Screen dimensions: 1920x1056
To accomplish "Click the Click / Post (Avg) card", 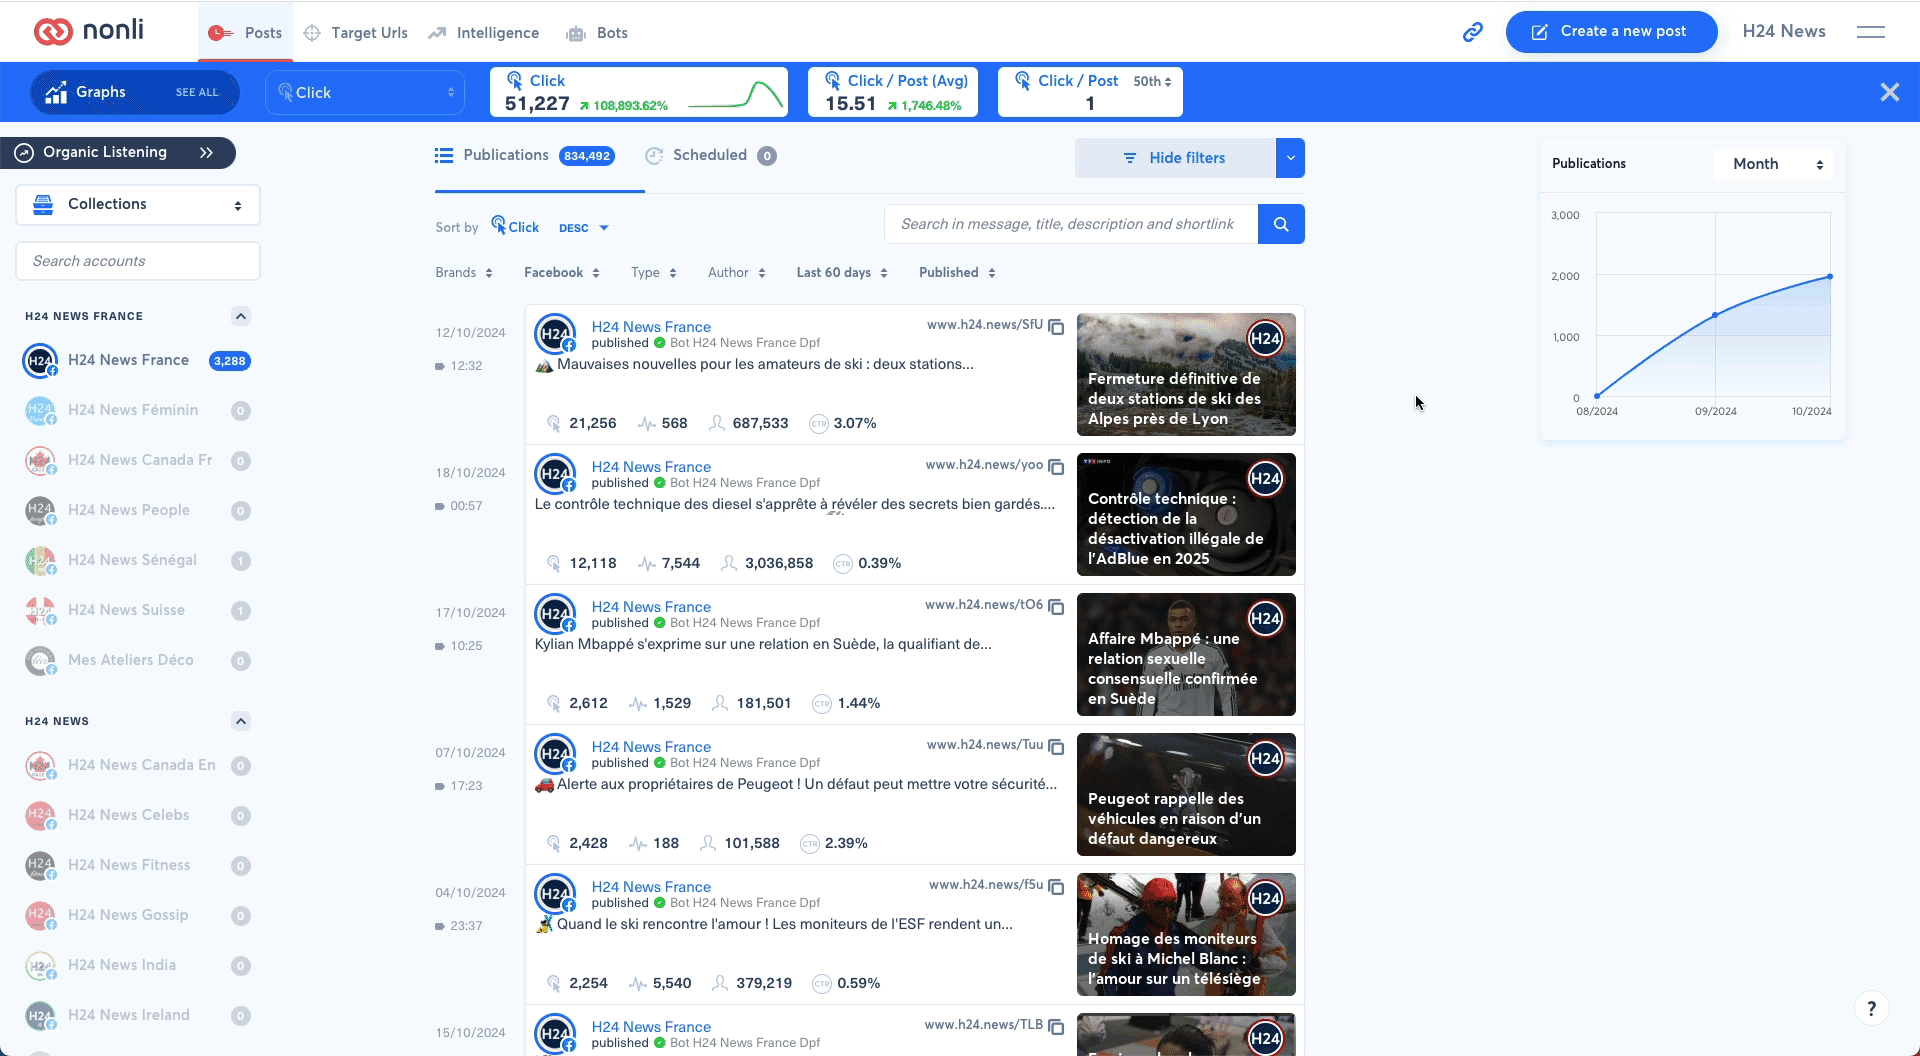I will (x=893, y=92).
